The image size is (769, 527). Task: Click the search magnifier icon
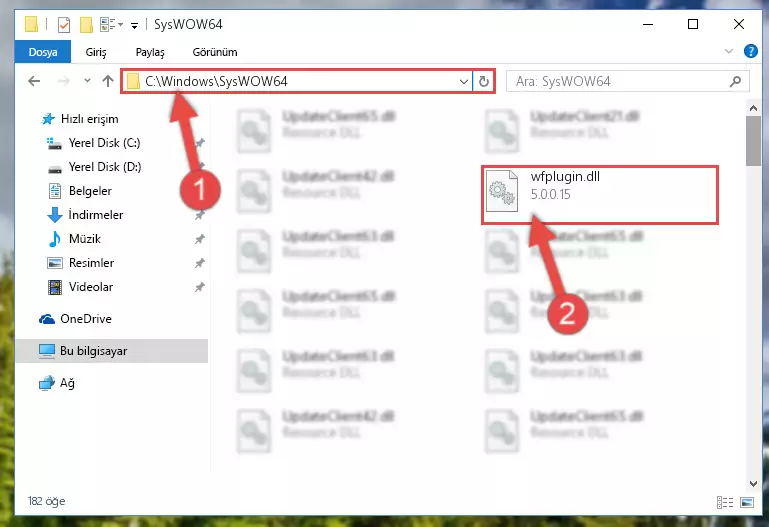[x=735, y=81]
